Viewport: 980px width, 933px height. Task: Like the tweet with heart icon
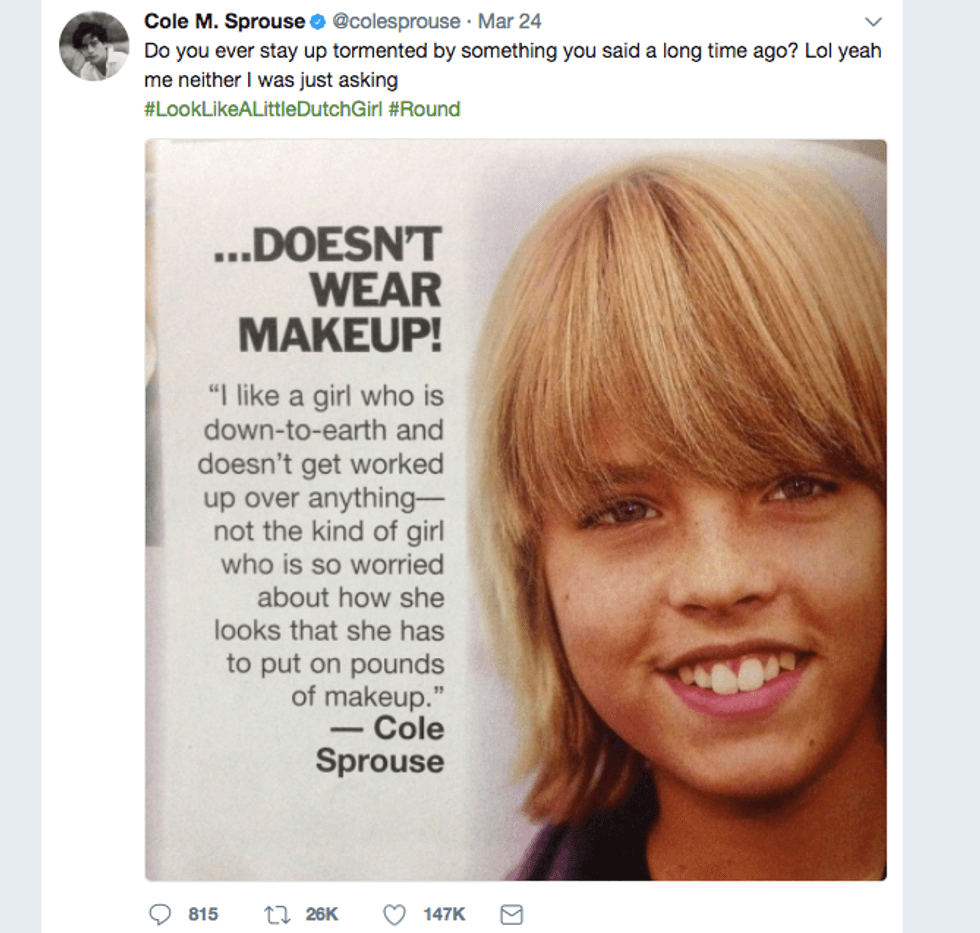(x=395, y=914)
